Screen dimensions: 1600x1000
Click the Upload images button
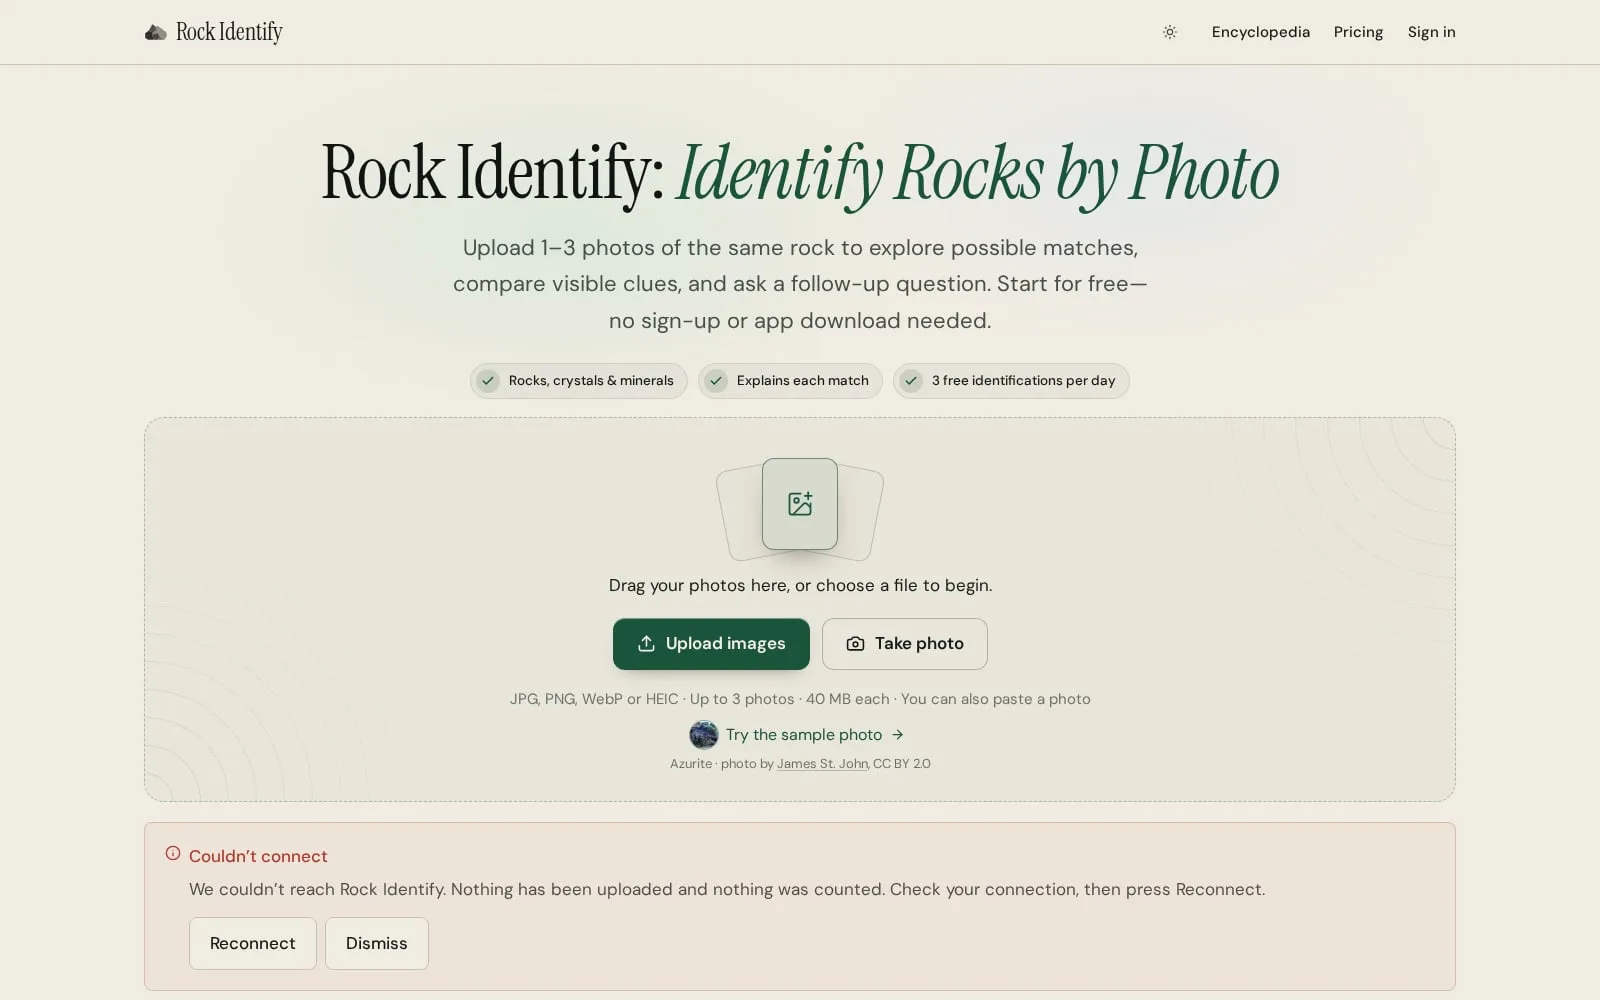click(x=711, y=644)
